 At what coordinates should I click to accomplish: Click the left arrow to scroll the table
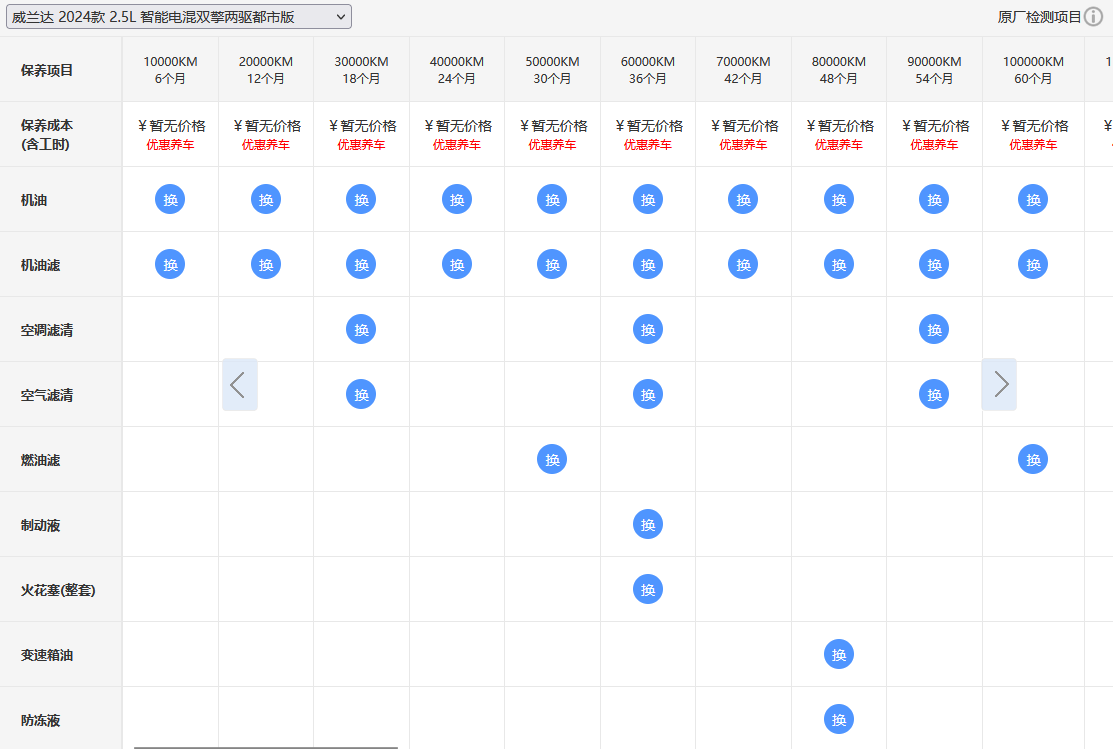click(x=239, y=385)
